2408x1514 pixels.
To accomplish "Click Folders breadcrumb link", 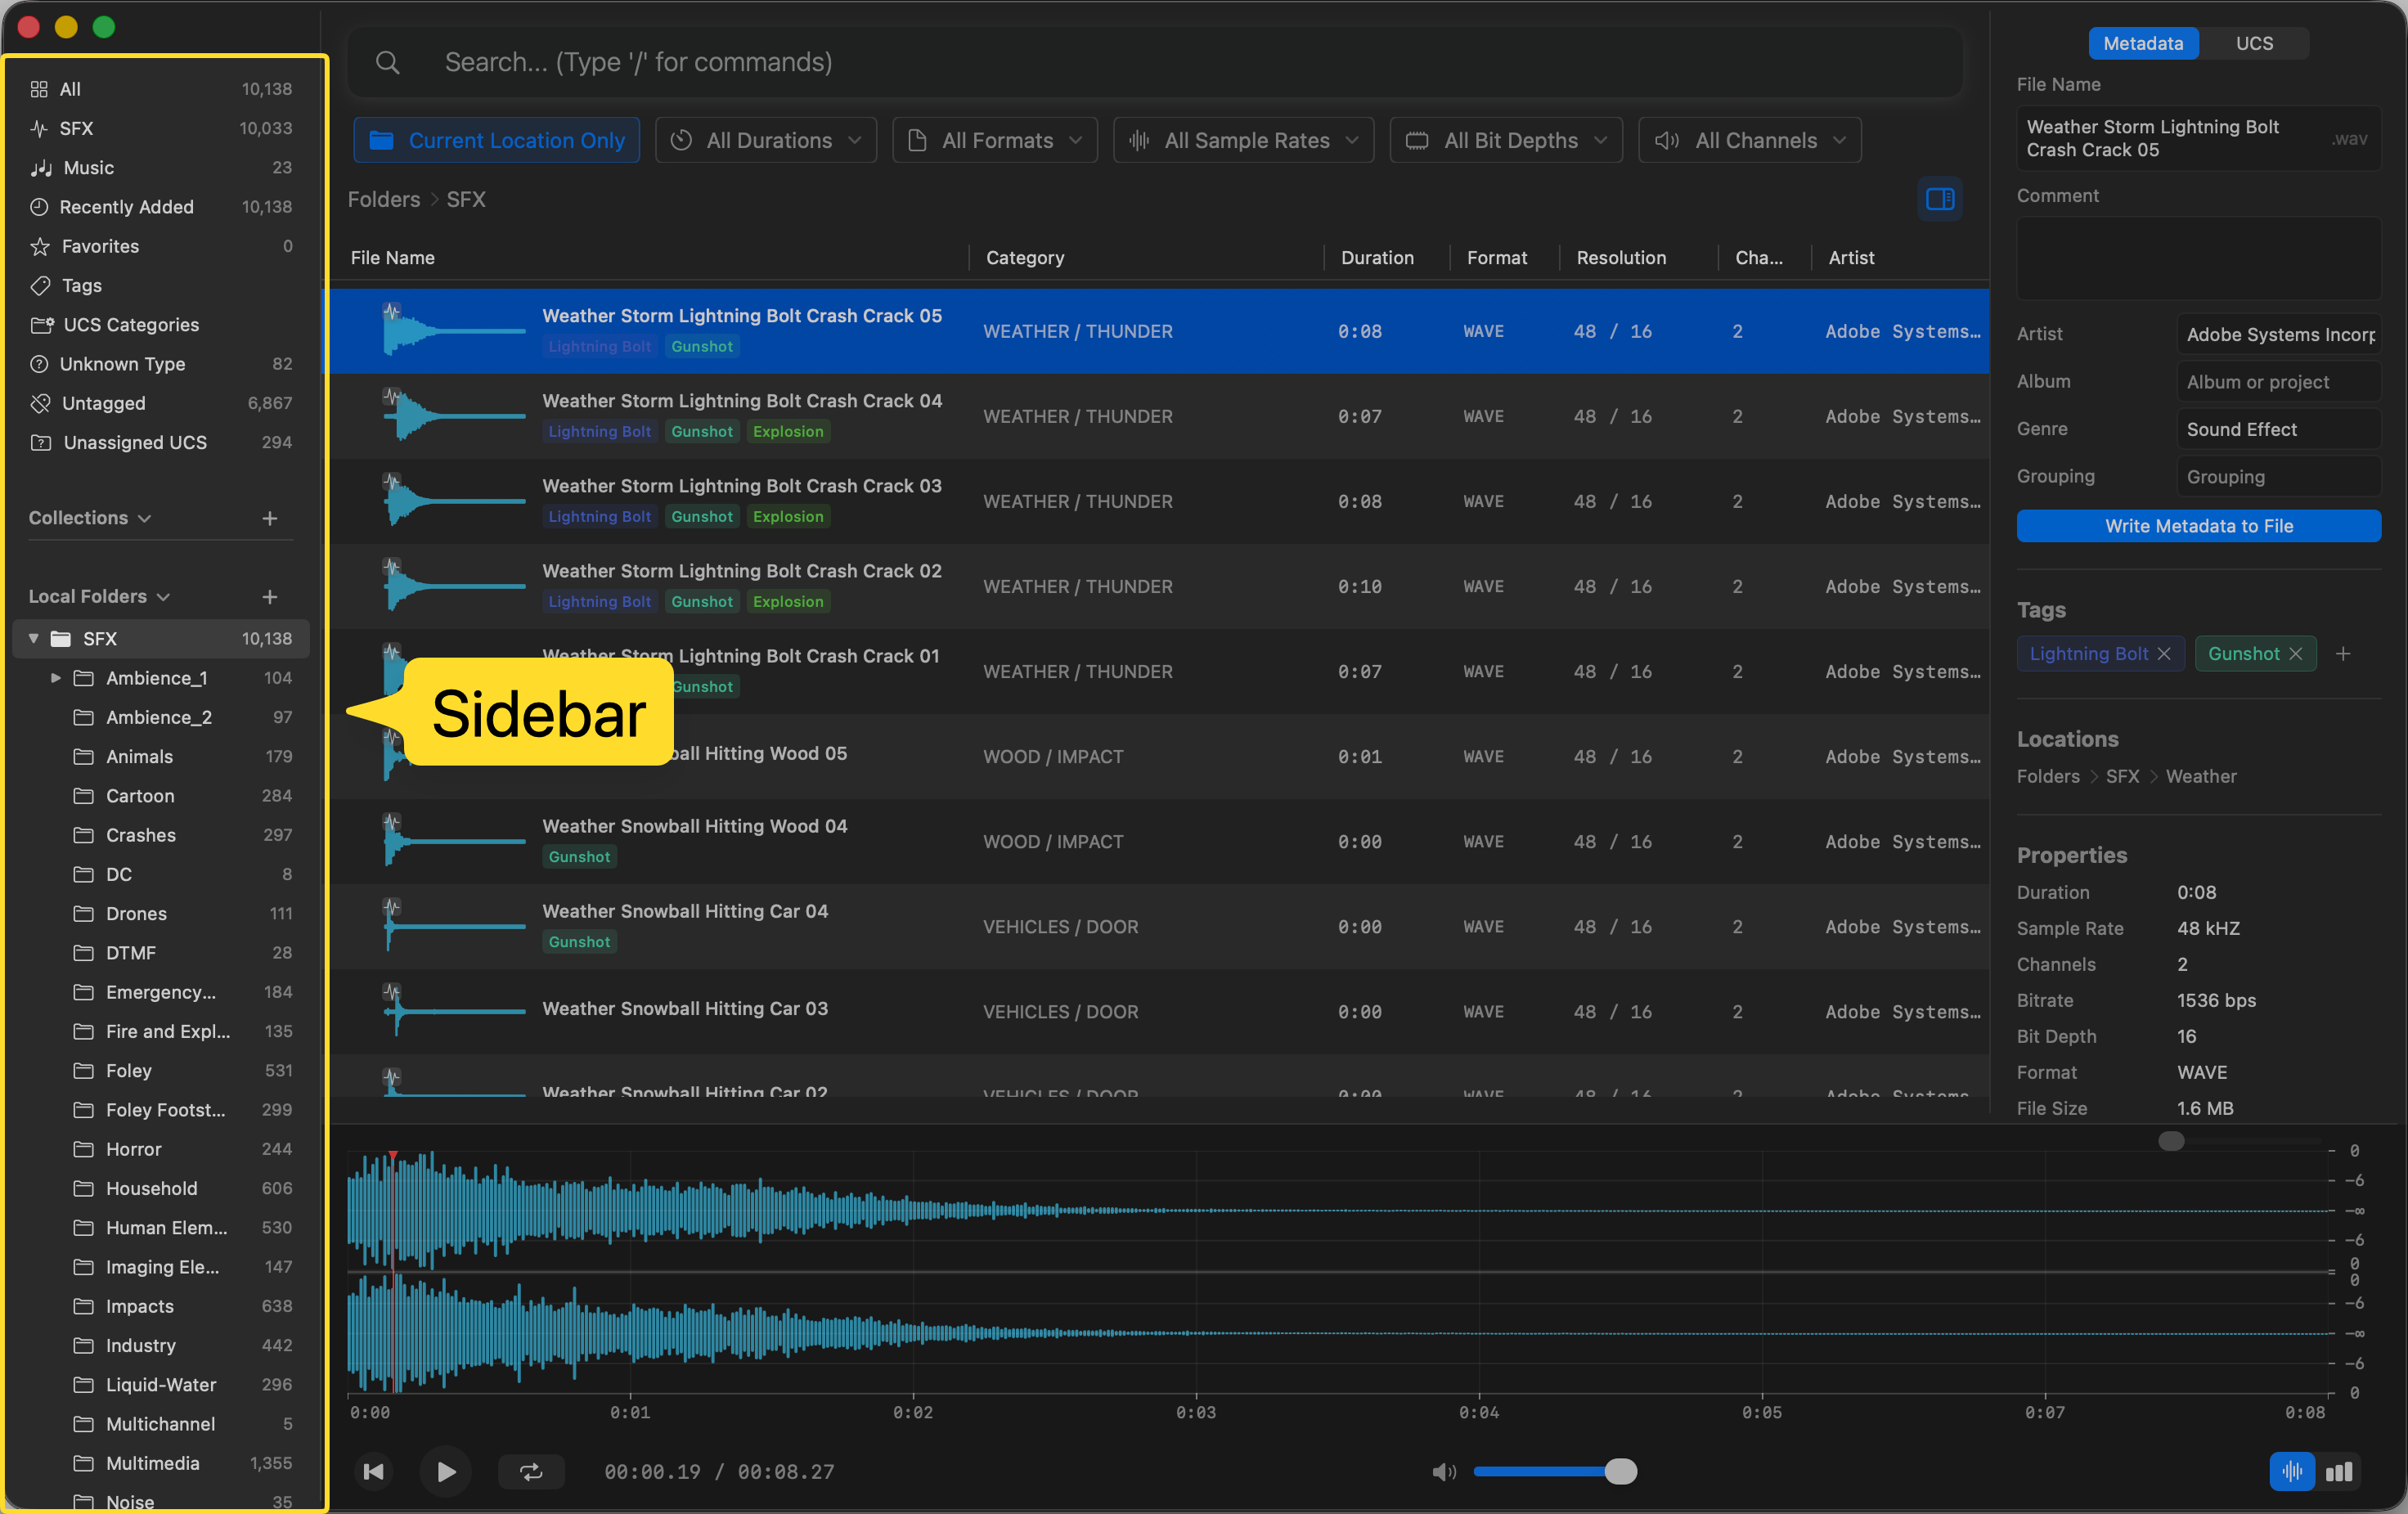I will click(x=384, y=199).
